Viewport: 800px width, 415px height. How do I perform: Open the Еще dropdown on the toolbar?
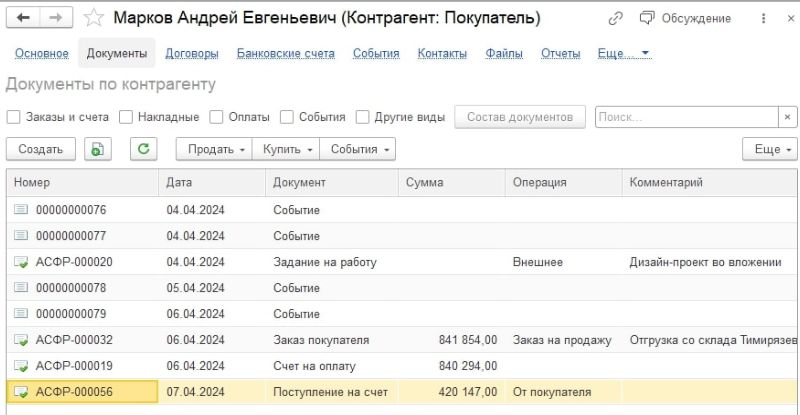(770, 149)
